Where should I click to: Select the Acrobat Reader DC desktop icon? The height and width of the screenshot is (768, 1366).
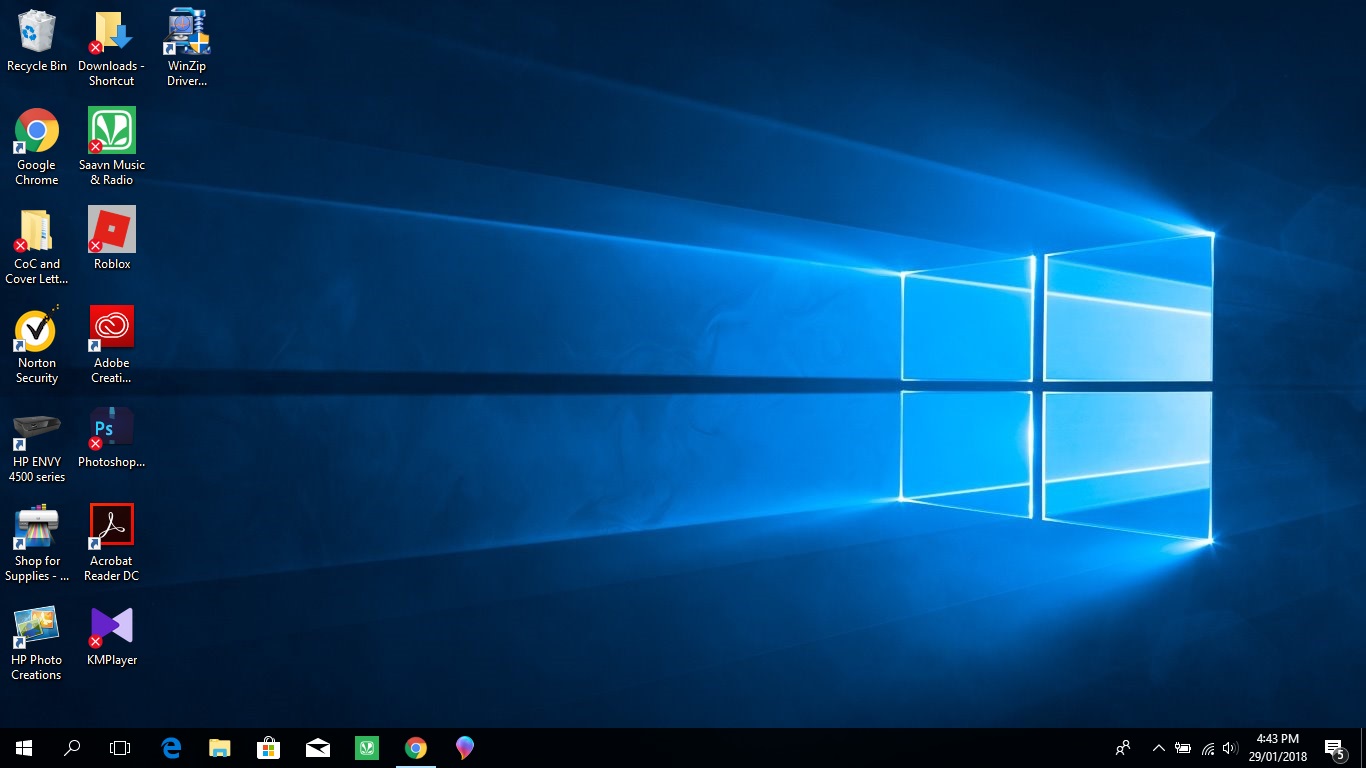(112, 543)
